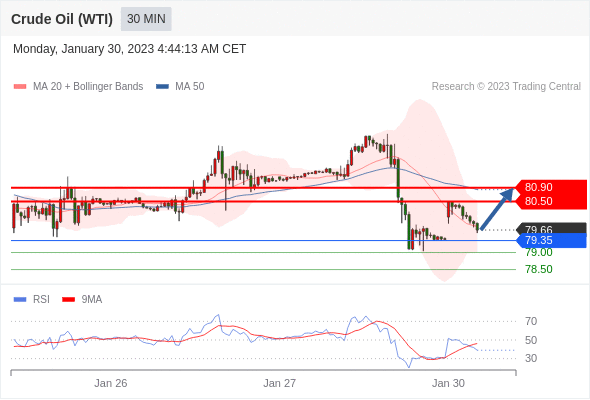Screen dimensions: 590x400
Task: Click the Jan 26 date axis label
Action: 111,383
